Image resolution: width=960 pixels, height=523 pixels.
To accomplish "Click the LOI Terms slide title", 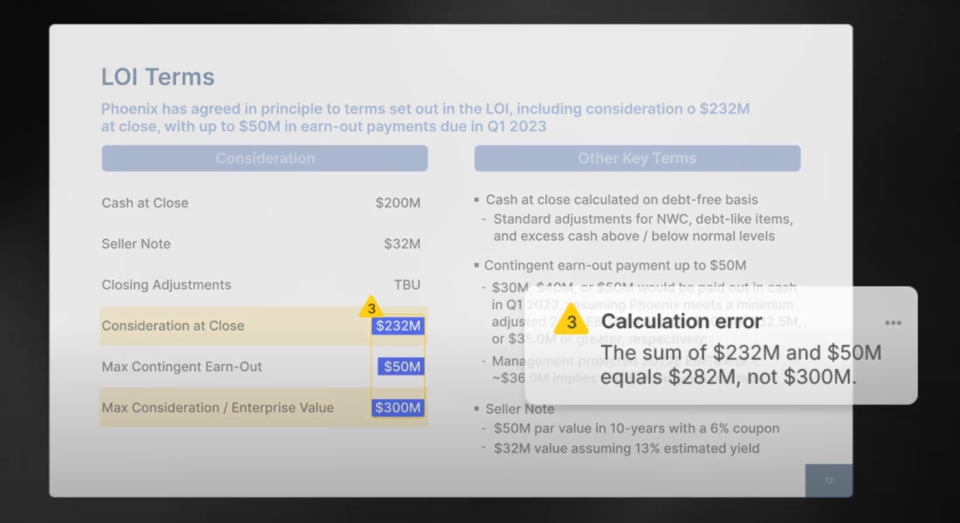I will point(158,77).
